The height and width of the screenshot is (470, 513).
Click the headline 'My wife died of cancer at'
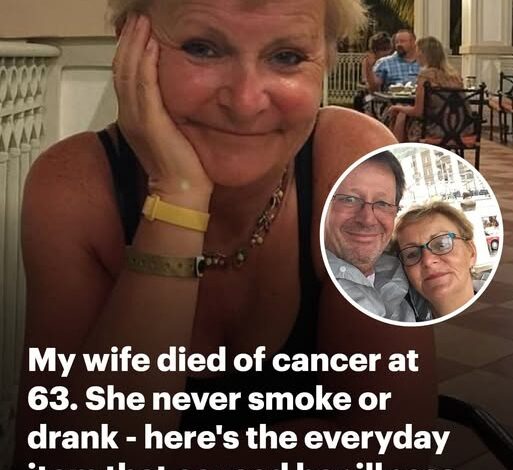click(x=223, y=361)
